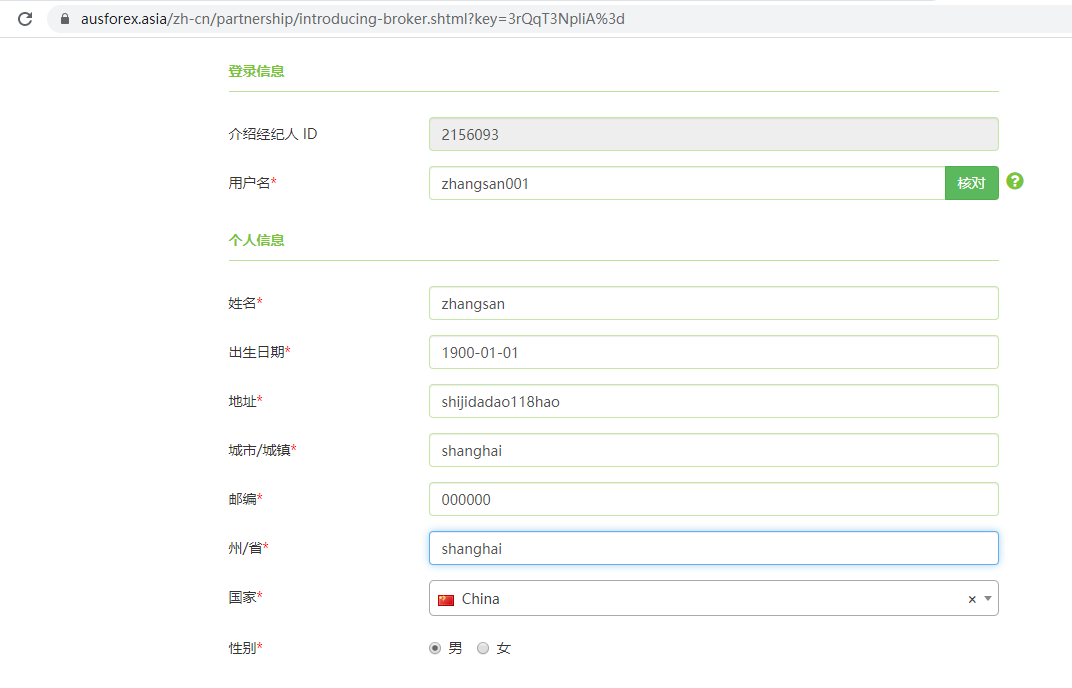Click the 个人信息 section heading
1072x688 pixels.
[x=256, y=240]
